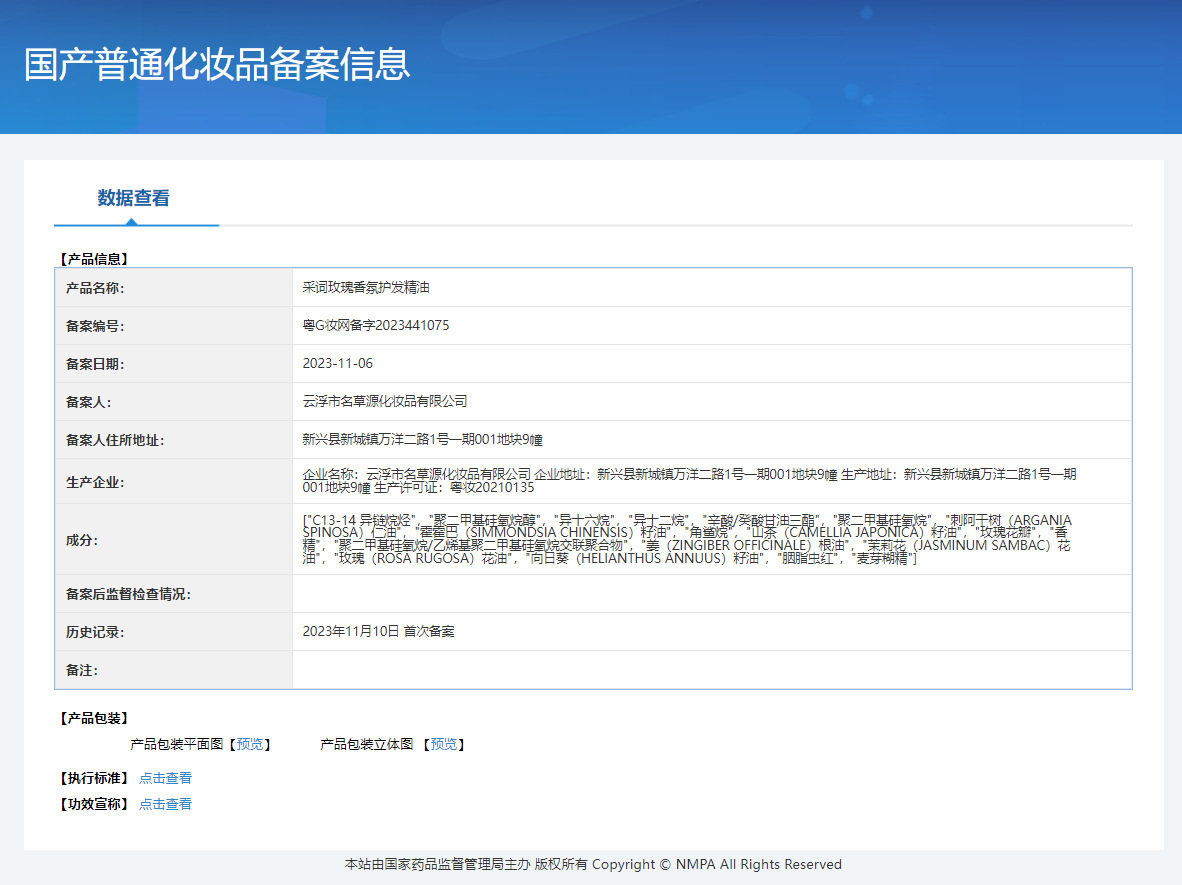
Task: Click the 【产品包装】 section heading
Action: tap(94, 718)
